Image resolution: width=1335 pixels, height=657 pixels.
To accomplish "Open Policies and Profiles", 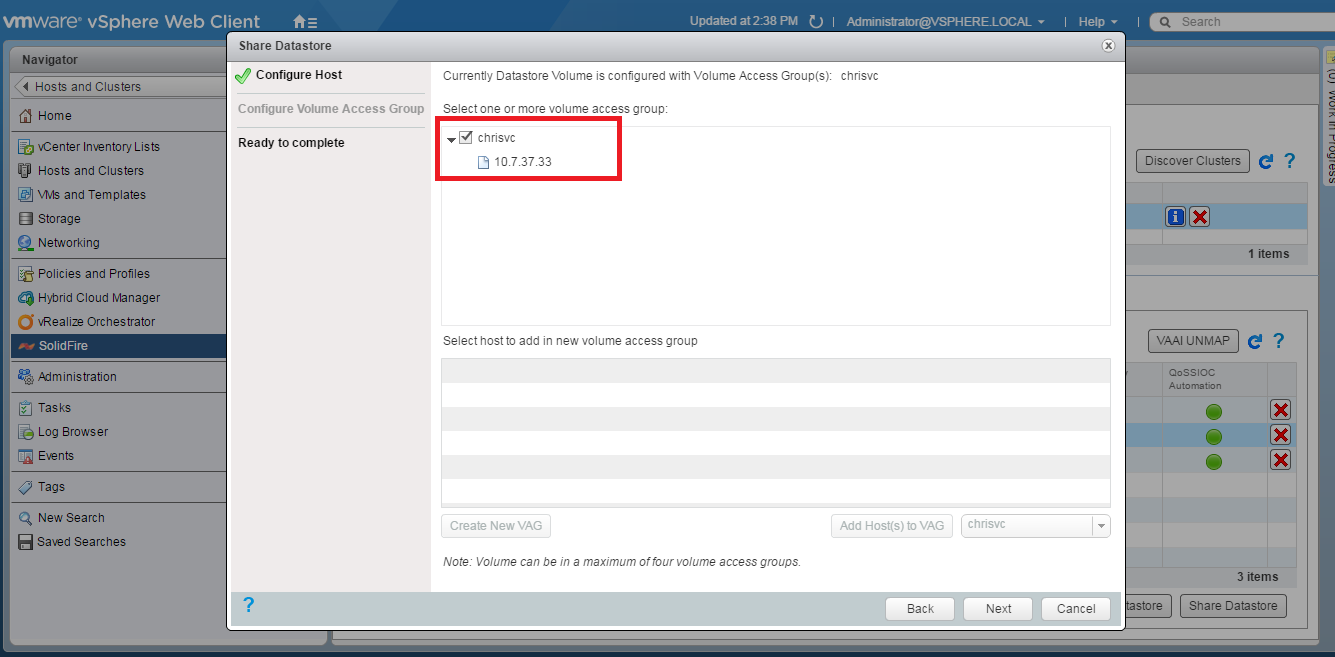I will coord(94,274).
